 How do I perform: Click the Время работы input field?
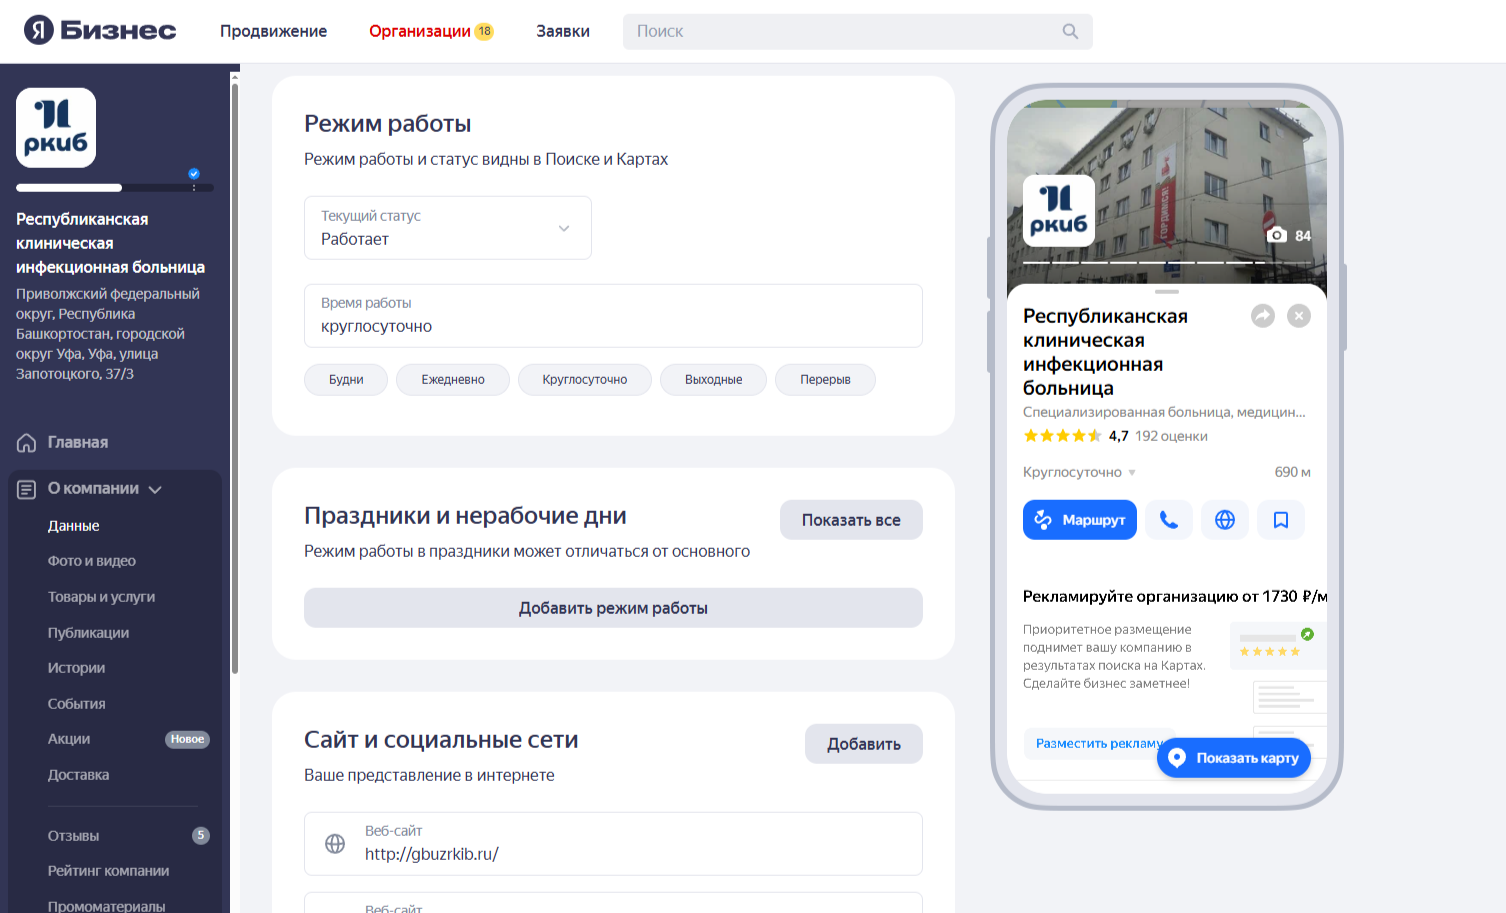click(x=613, y=316)
